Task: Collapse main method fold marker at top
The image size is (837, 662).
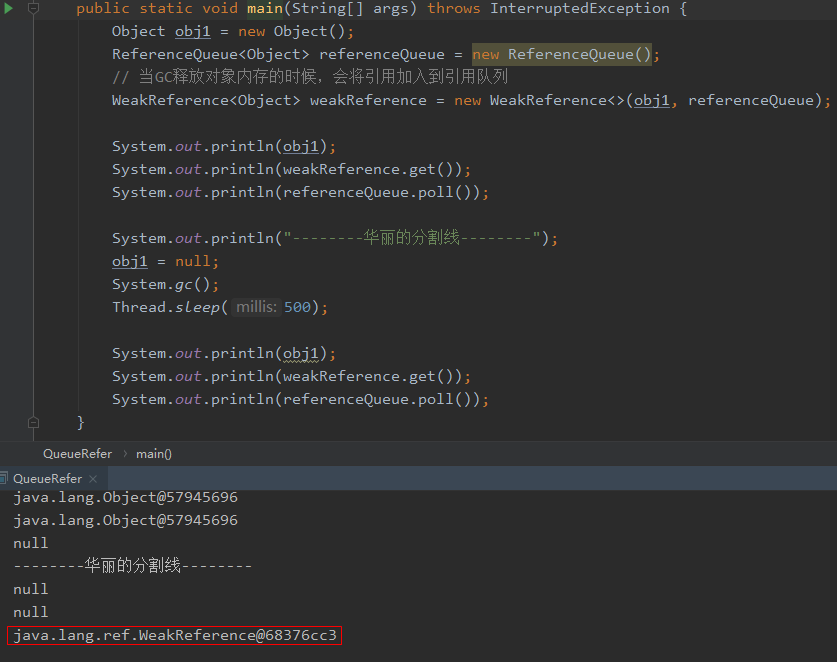Action: pos(33,8)
